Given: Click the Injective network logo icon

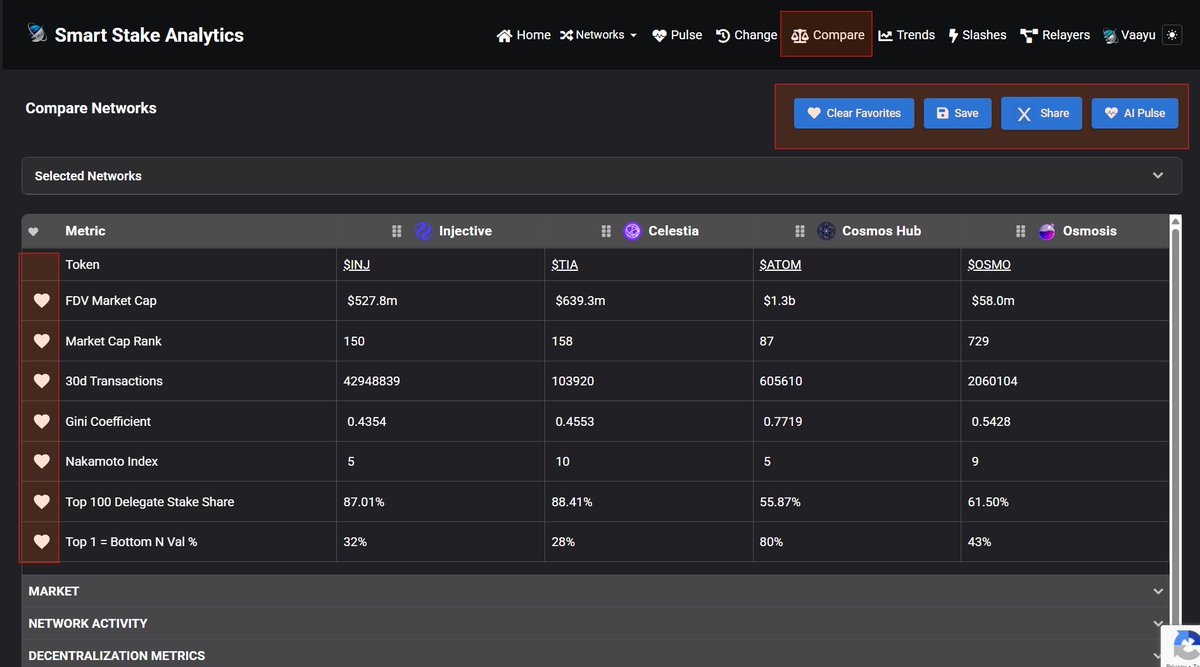Looking at the screenshot, I should point(422,231).
